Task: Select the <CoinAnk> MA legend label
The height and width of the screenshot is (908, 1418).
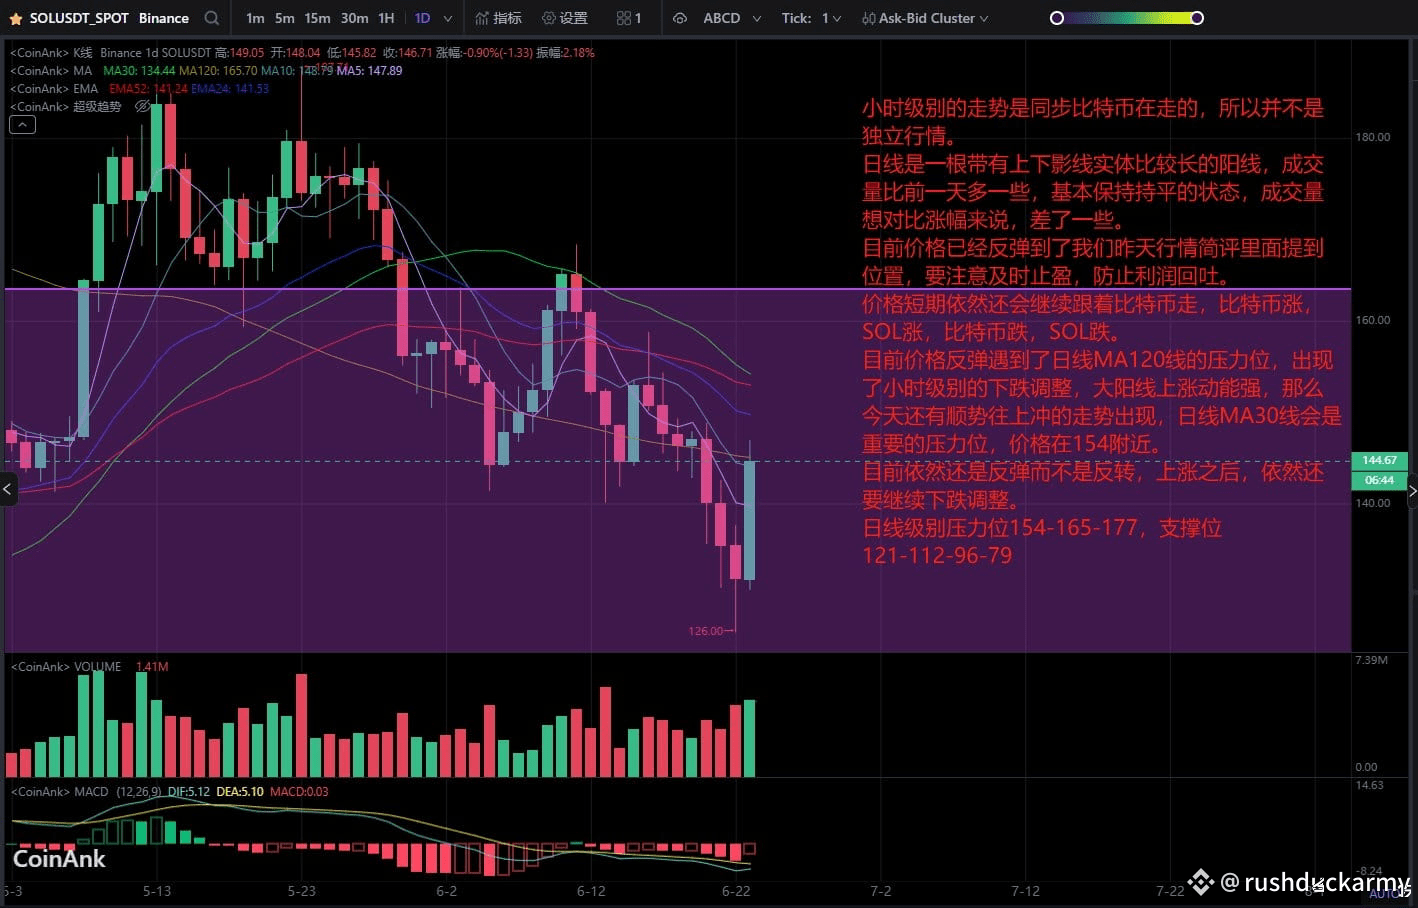Action: point(51,70)
